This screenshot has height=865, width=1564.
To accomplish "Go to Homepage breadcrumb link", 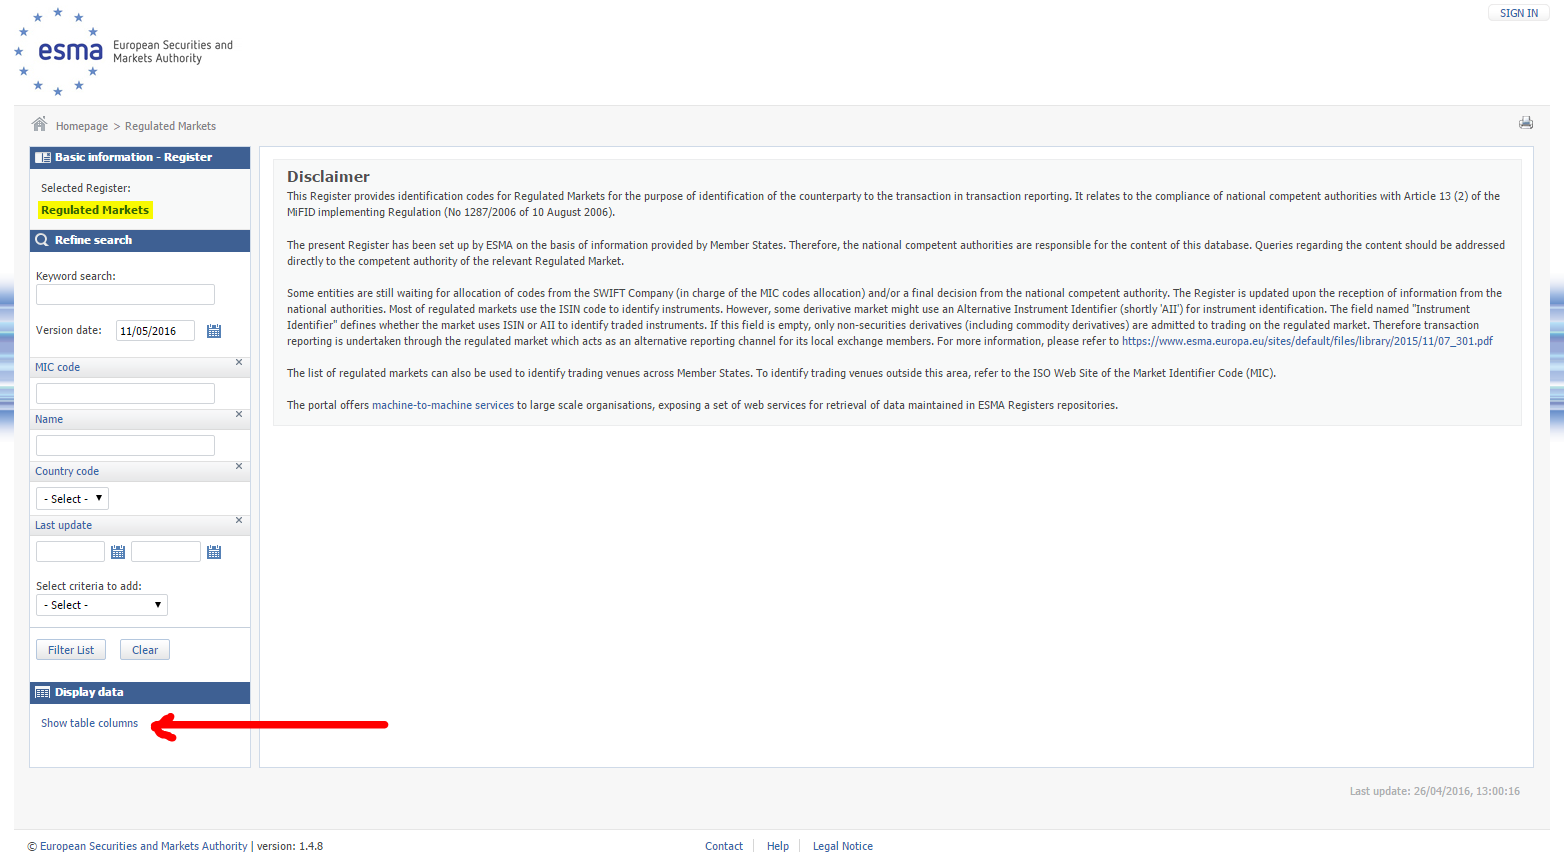I will [82, 126].
